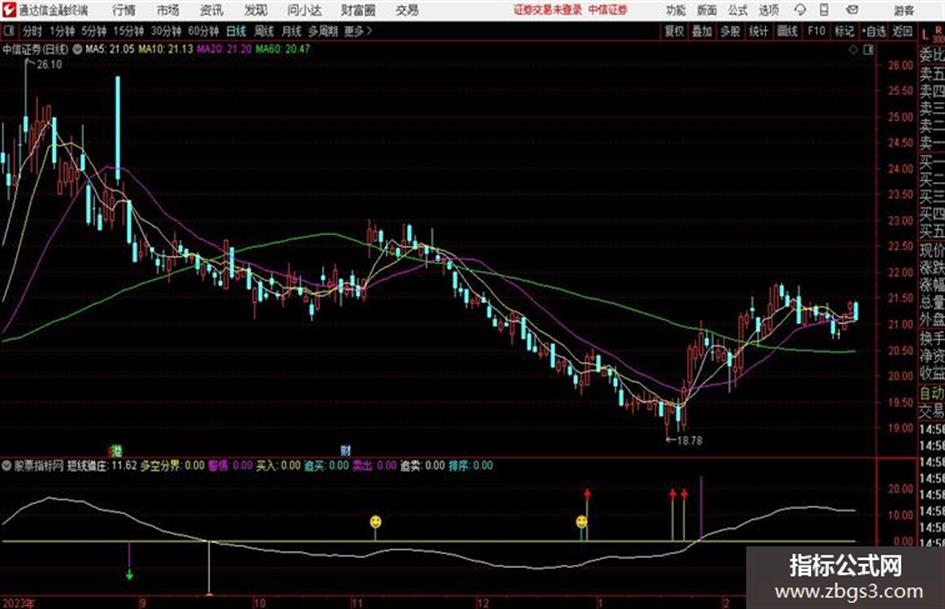Click the 证券交易未登录 login link

(x=548, y=10)
